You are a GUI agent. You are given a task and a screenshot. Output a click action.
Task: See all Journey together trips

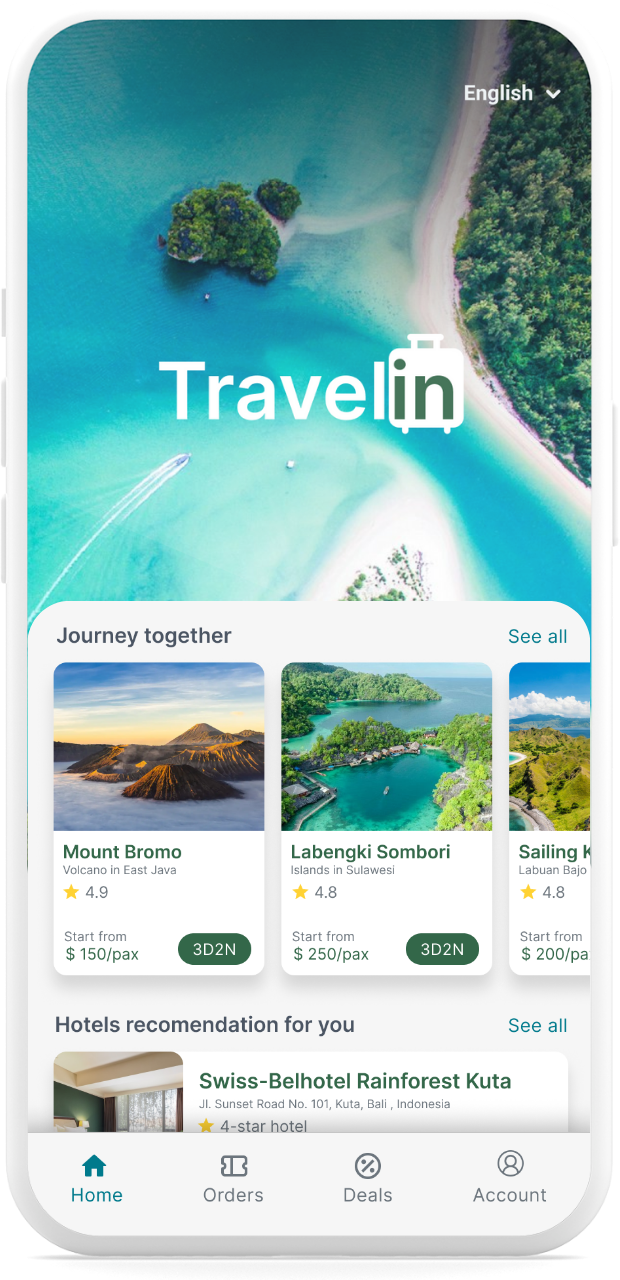pos(537,637)
